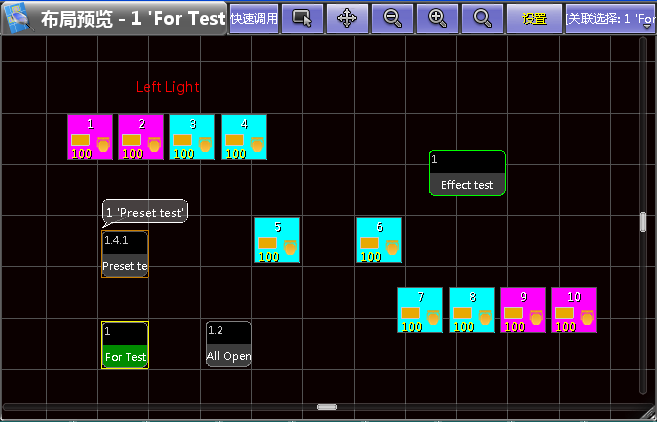Open the 设置 settings button
The image size is (657, 422).
coord(534,18)
